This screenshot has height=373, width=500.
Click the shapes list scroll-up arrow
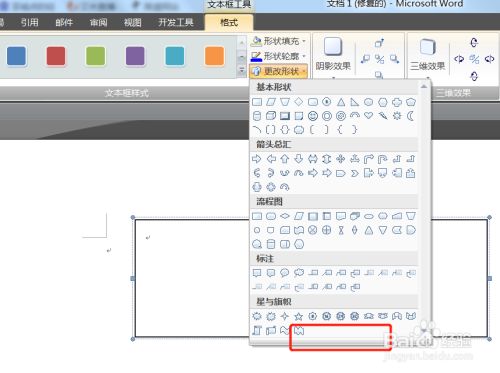(x=424, y=87)
